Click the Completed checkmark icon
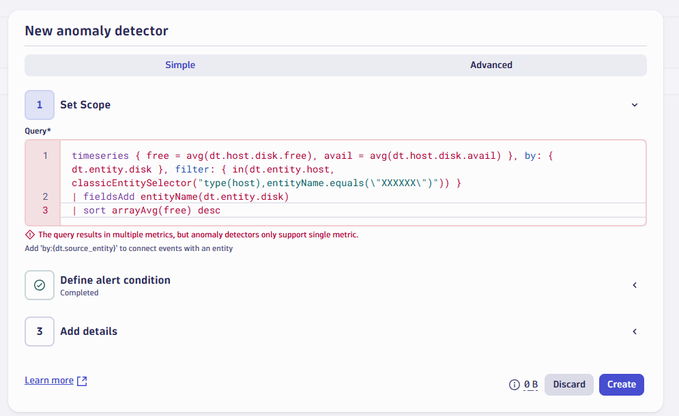The image size is (679, 416). [x=39, y=285]
